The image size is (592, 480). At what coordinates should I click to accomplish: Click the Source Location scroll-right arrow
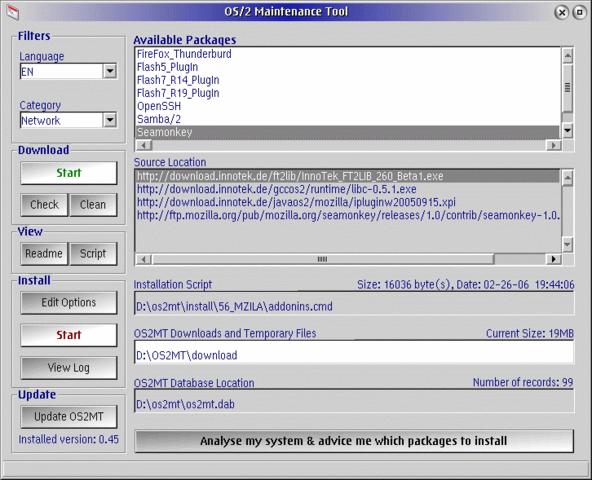click(x=553, y=259)
